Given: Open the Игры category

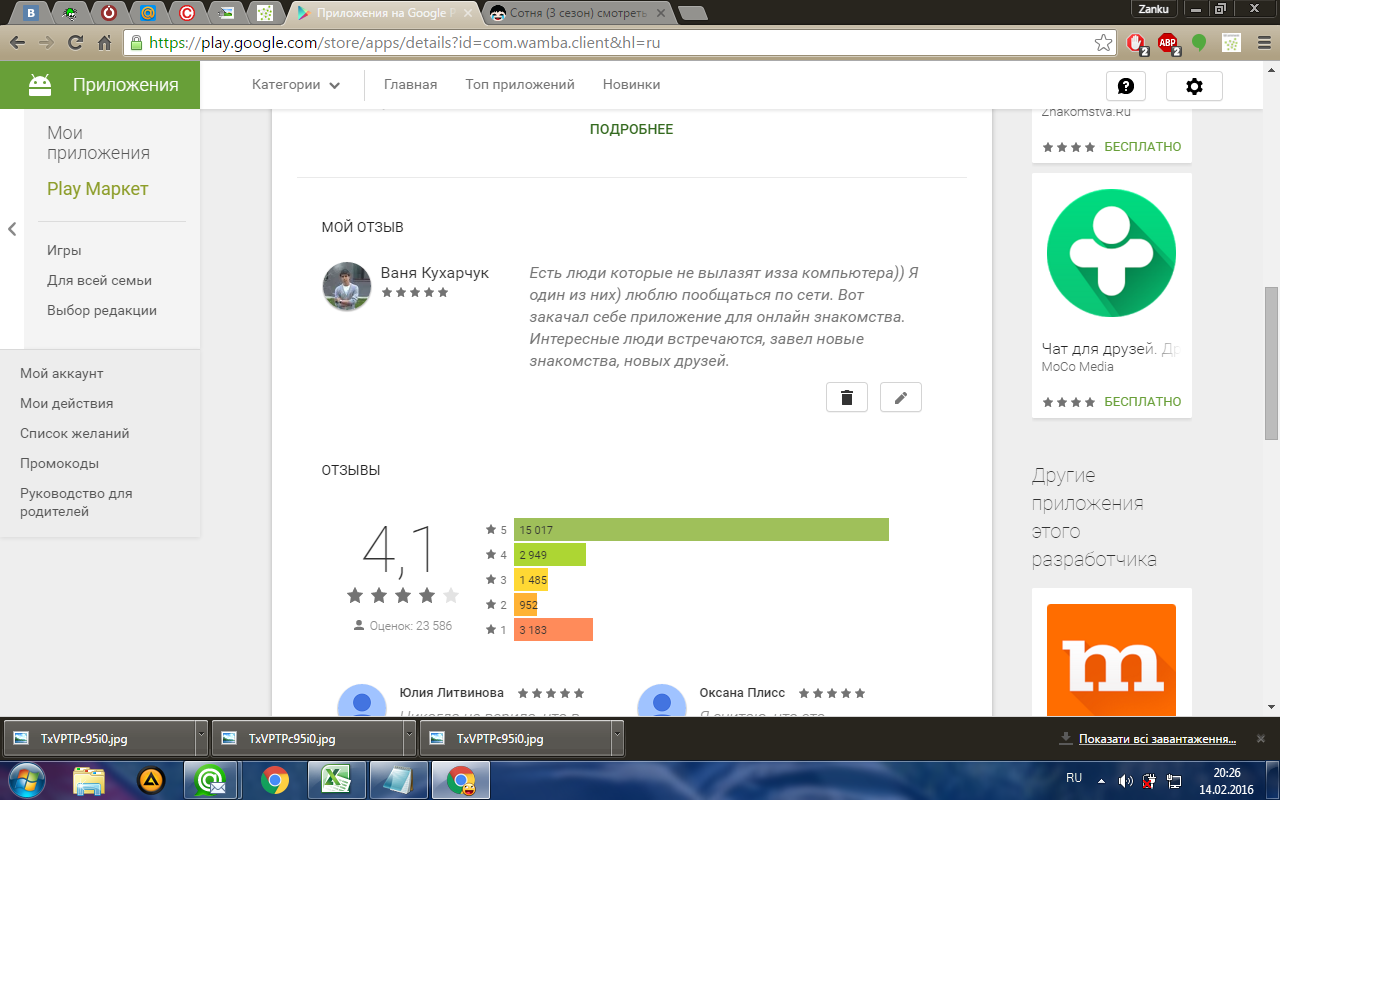Looking at the screenshot, I should coord(64,251).
